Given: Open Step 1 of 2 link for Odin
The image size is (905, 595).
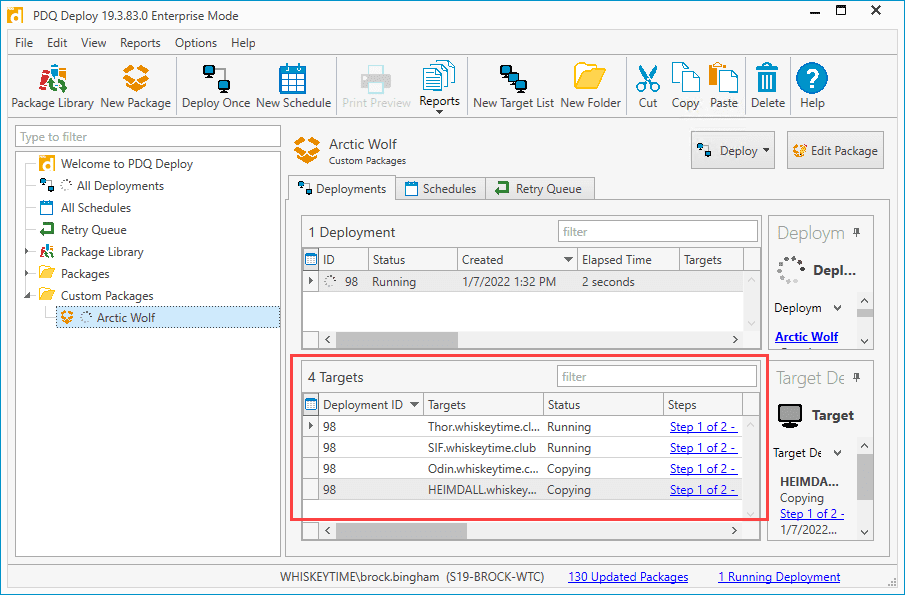Looking at the screenshot, I should pyautogui.click(x=703, y=469).
